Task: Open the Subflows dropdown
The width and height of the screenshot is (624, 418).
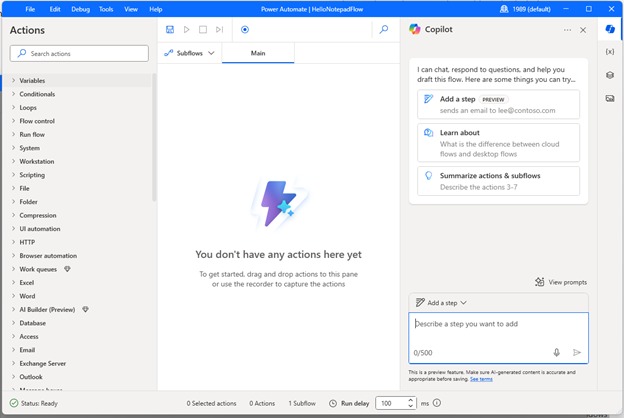Action: (189, 53)
